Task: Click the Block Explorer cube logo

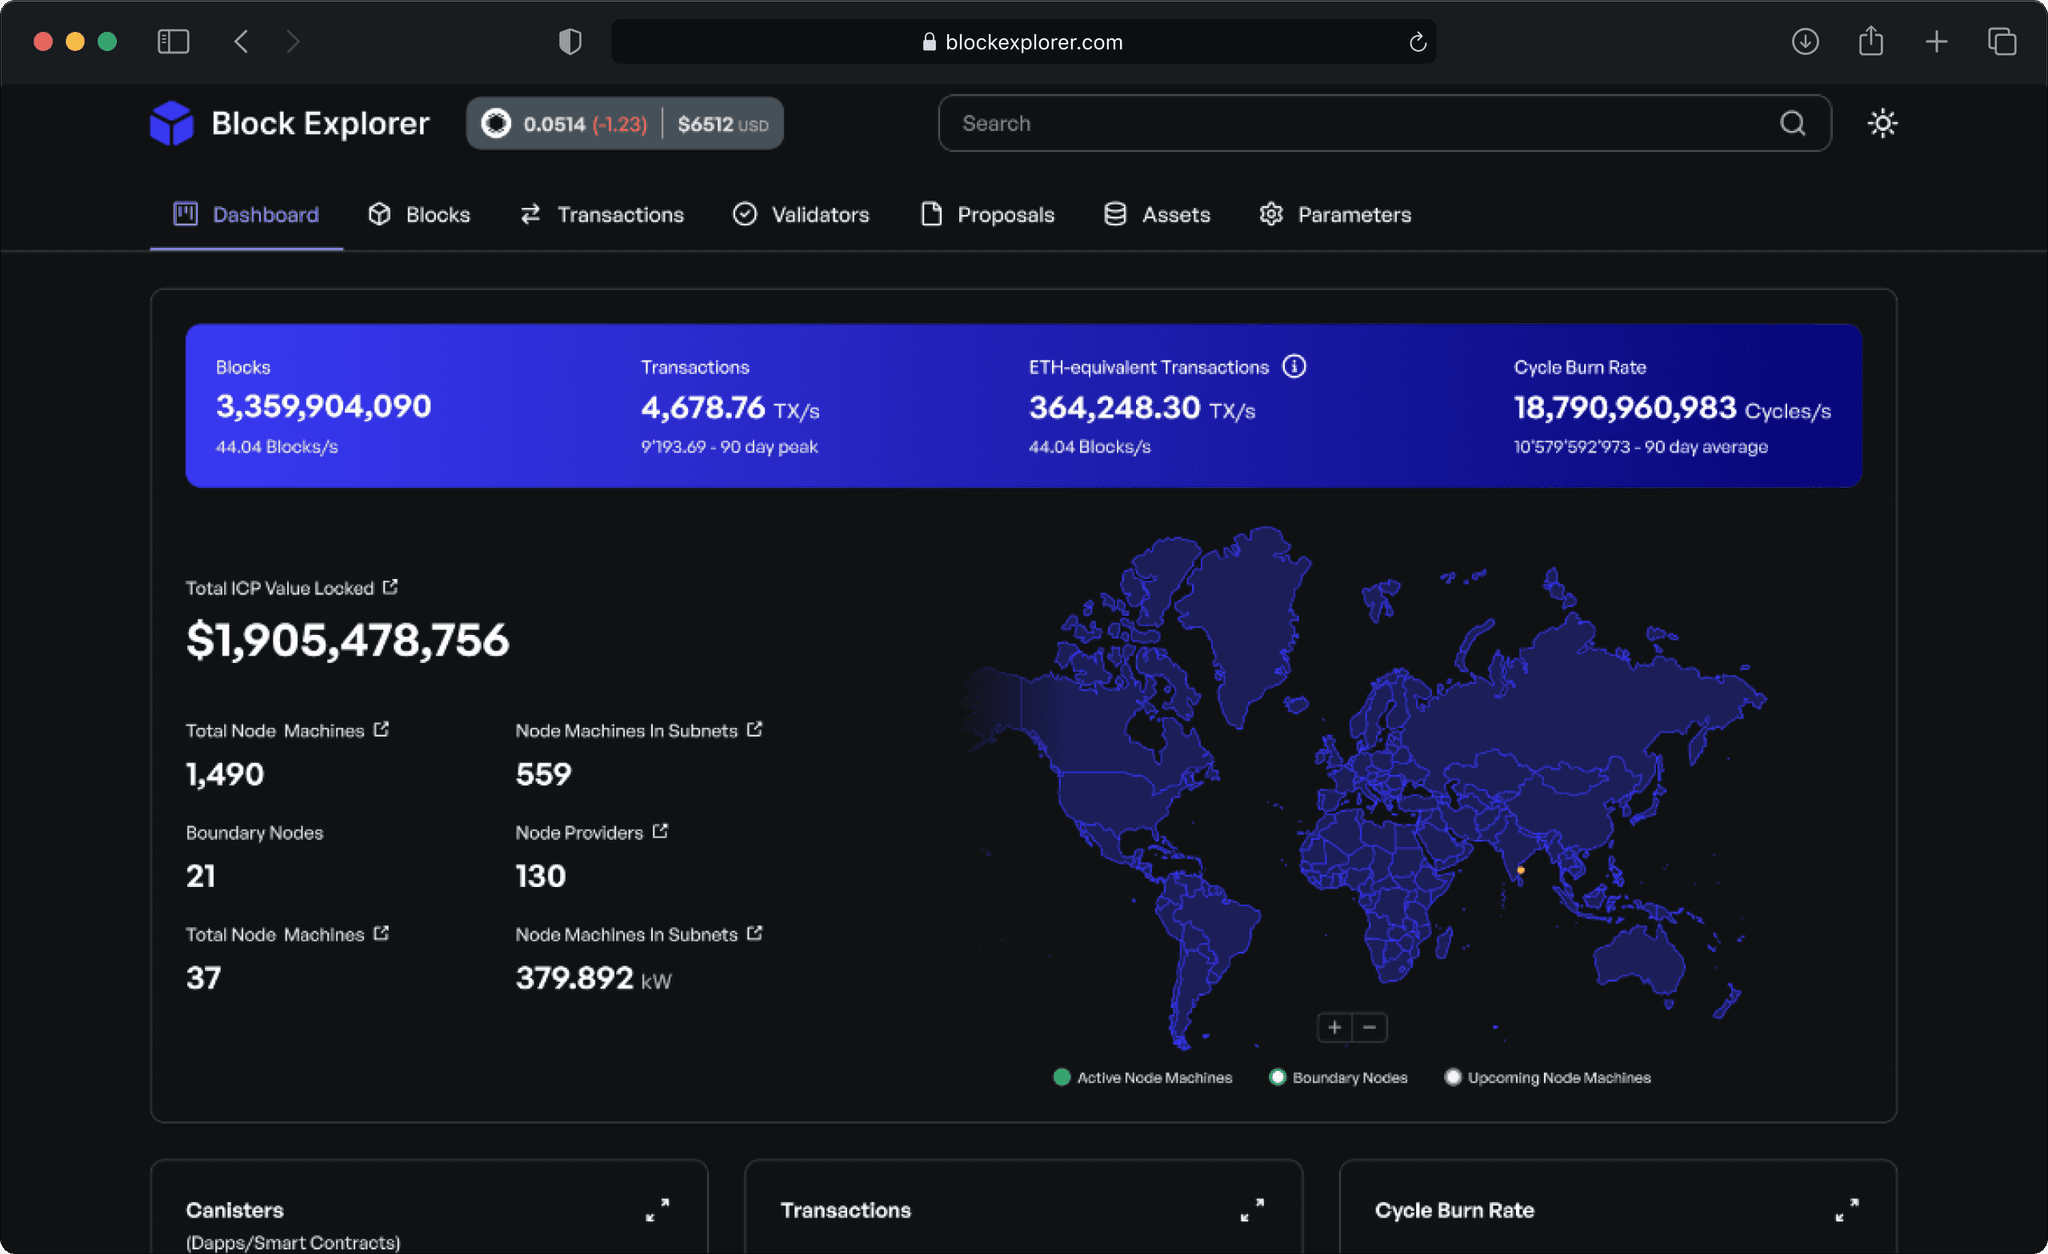Action: point(171,123)
